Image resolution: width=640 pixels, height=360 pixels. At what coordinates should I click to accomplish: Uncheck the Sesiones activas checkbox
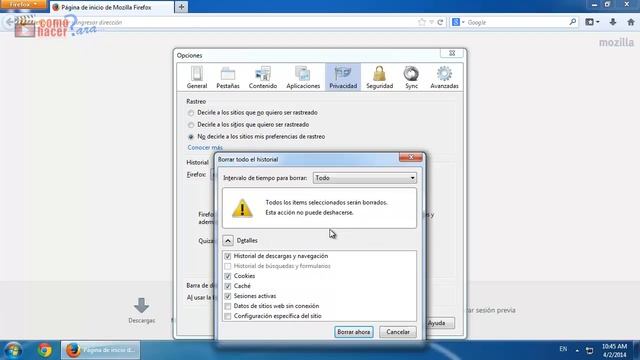click(x=228, y=296)
